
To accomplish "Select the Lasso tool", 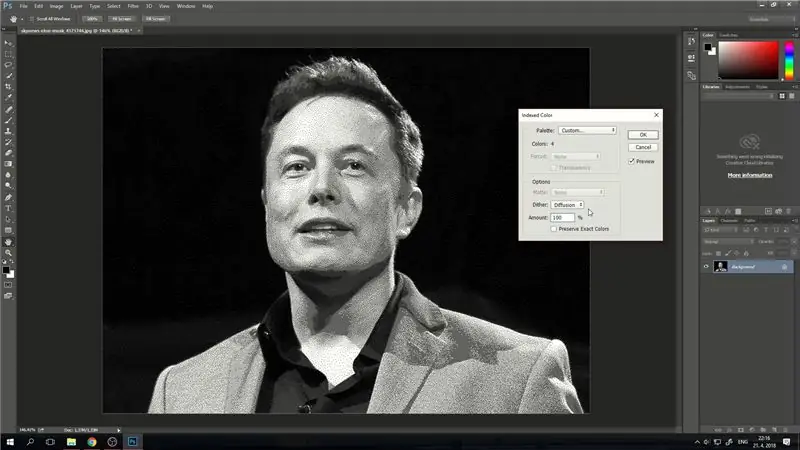I will [8, 65].
